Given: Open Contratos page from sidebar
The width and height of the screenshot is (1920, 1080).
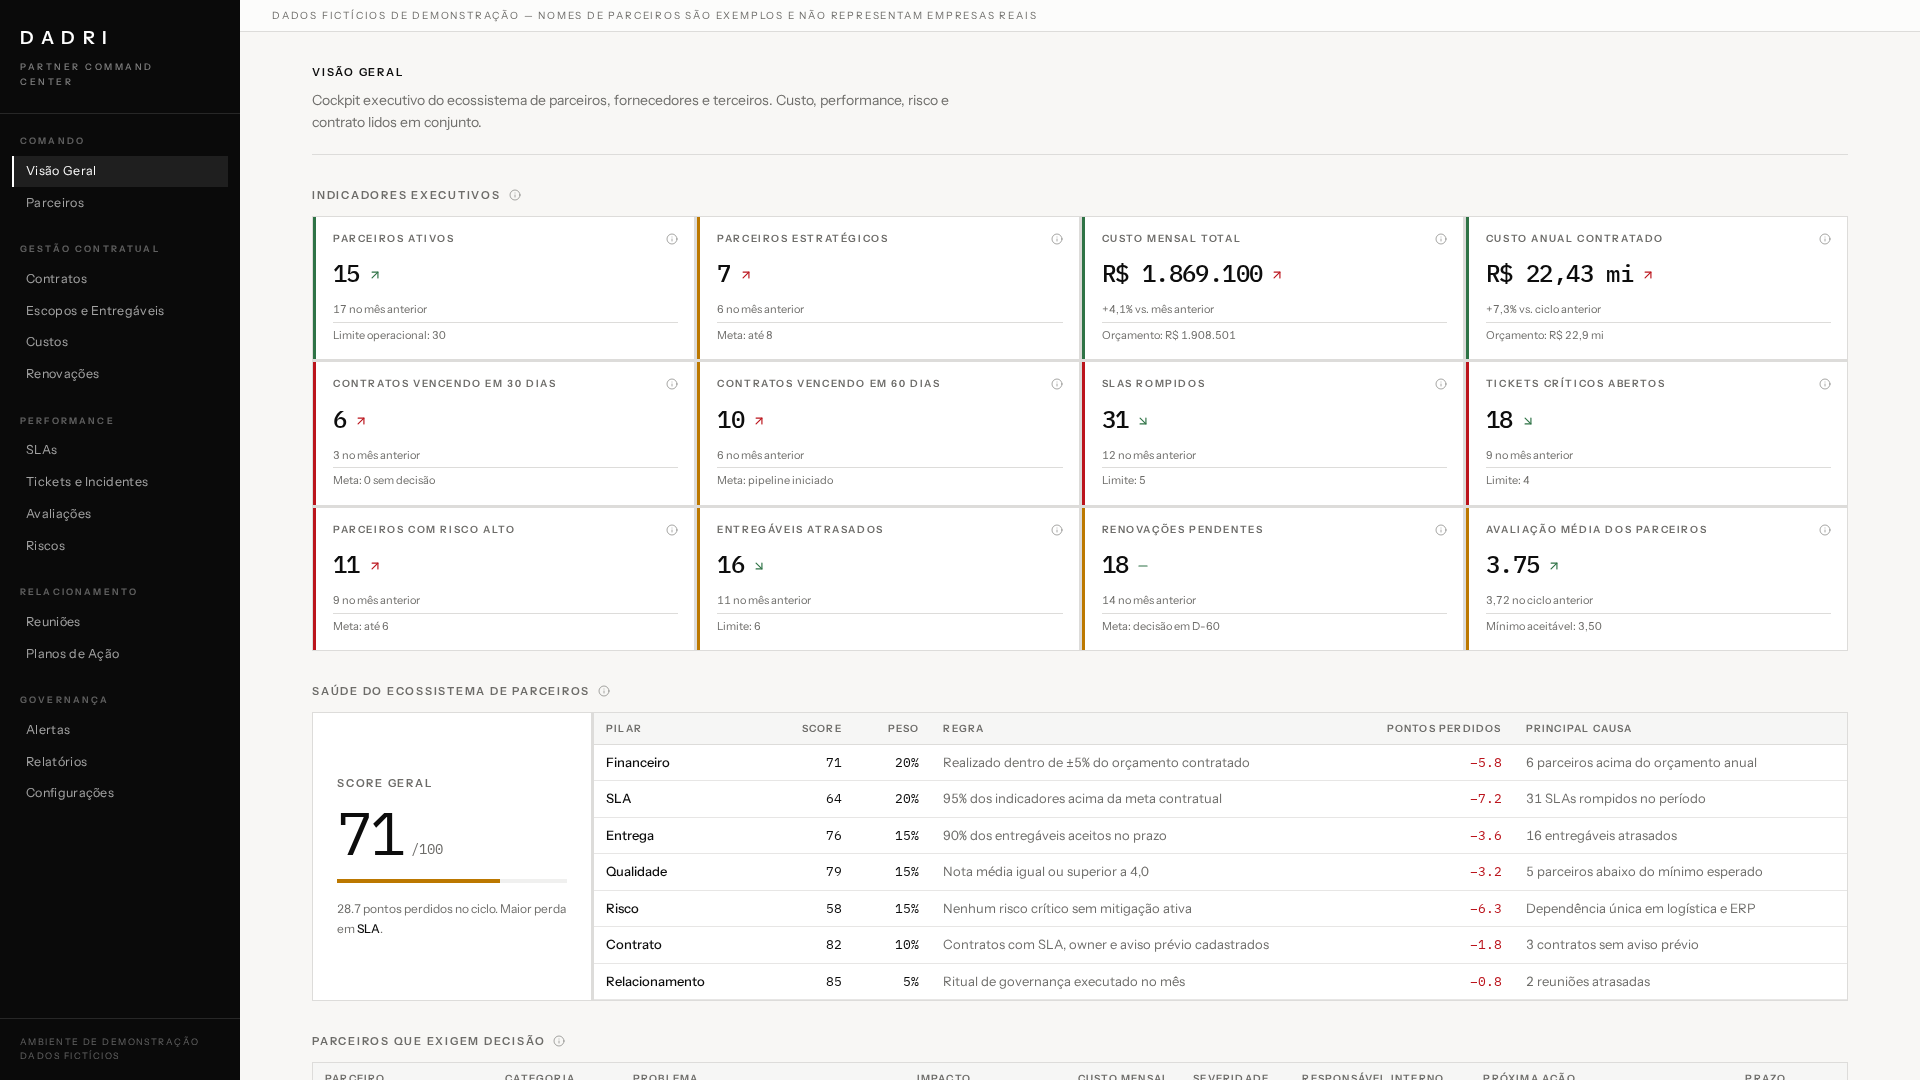Looking at the screenshot, I should [x=120, y=279].
